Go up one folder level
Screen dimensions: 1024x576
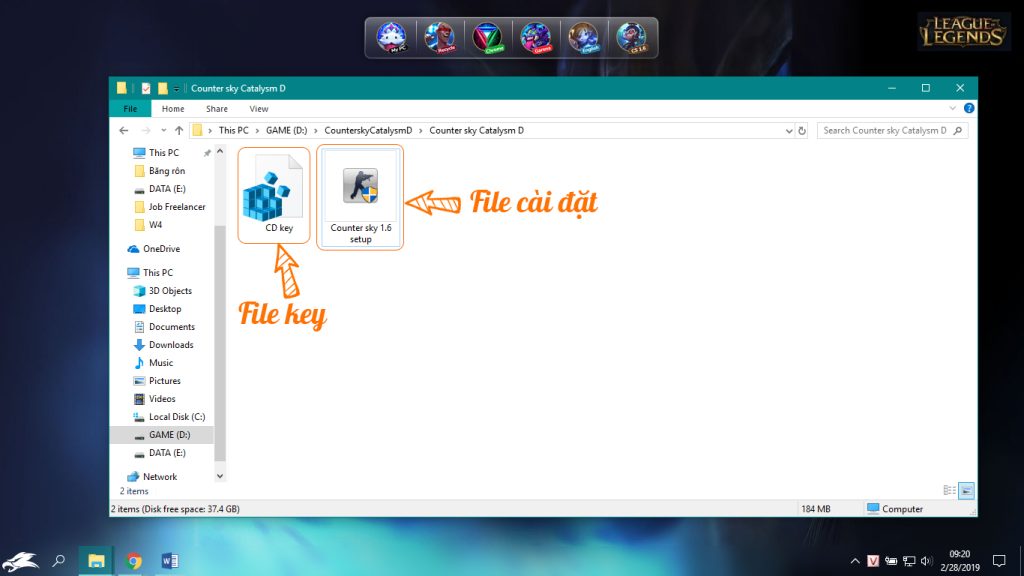coord(179,131)
